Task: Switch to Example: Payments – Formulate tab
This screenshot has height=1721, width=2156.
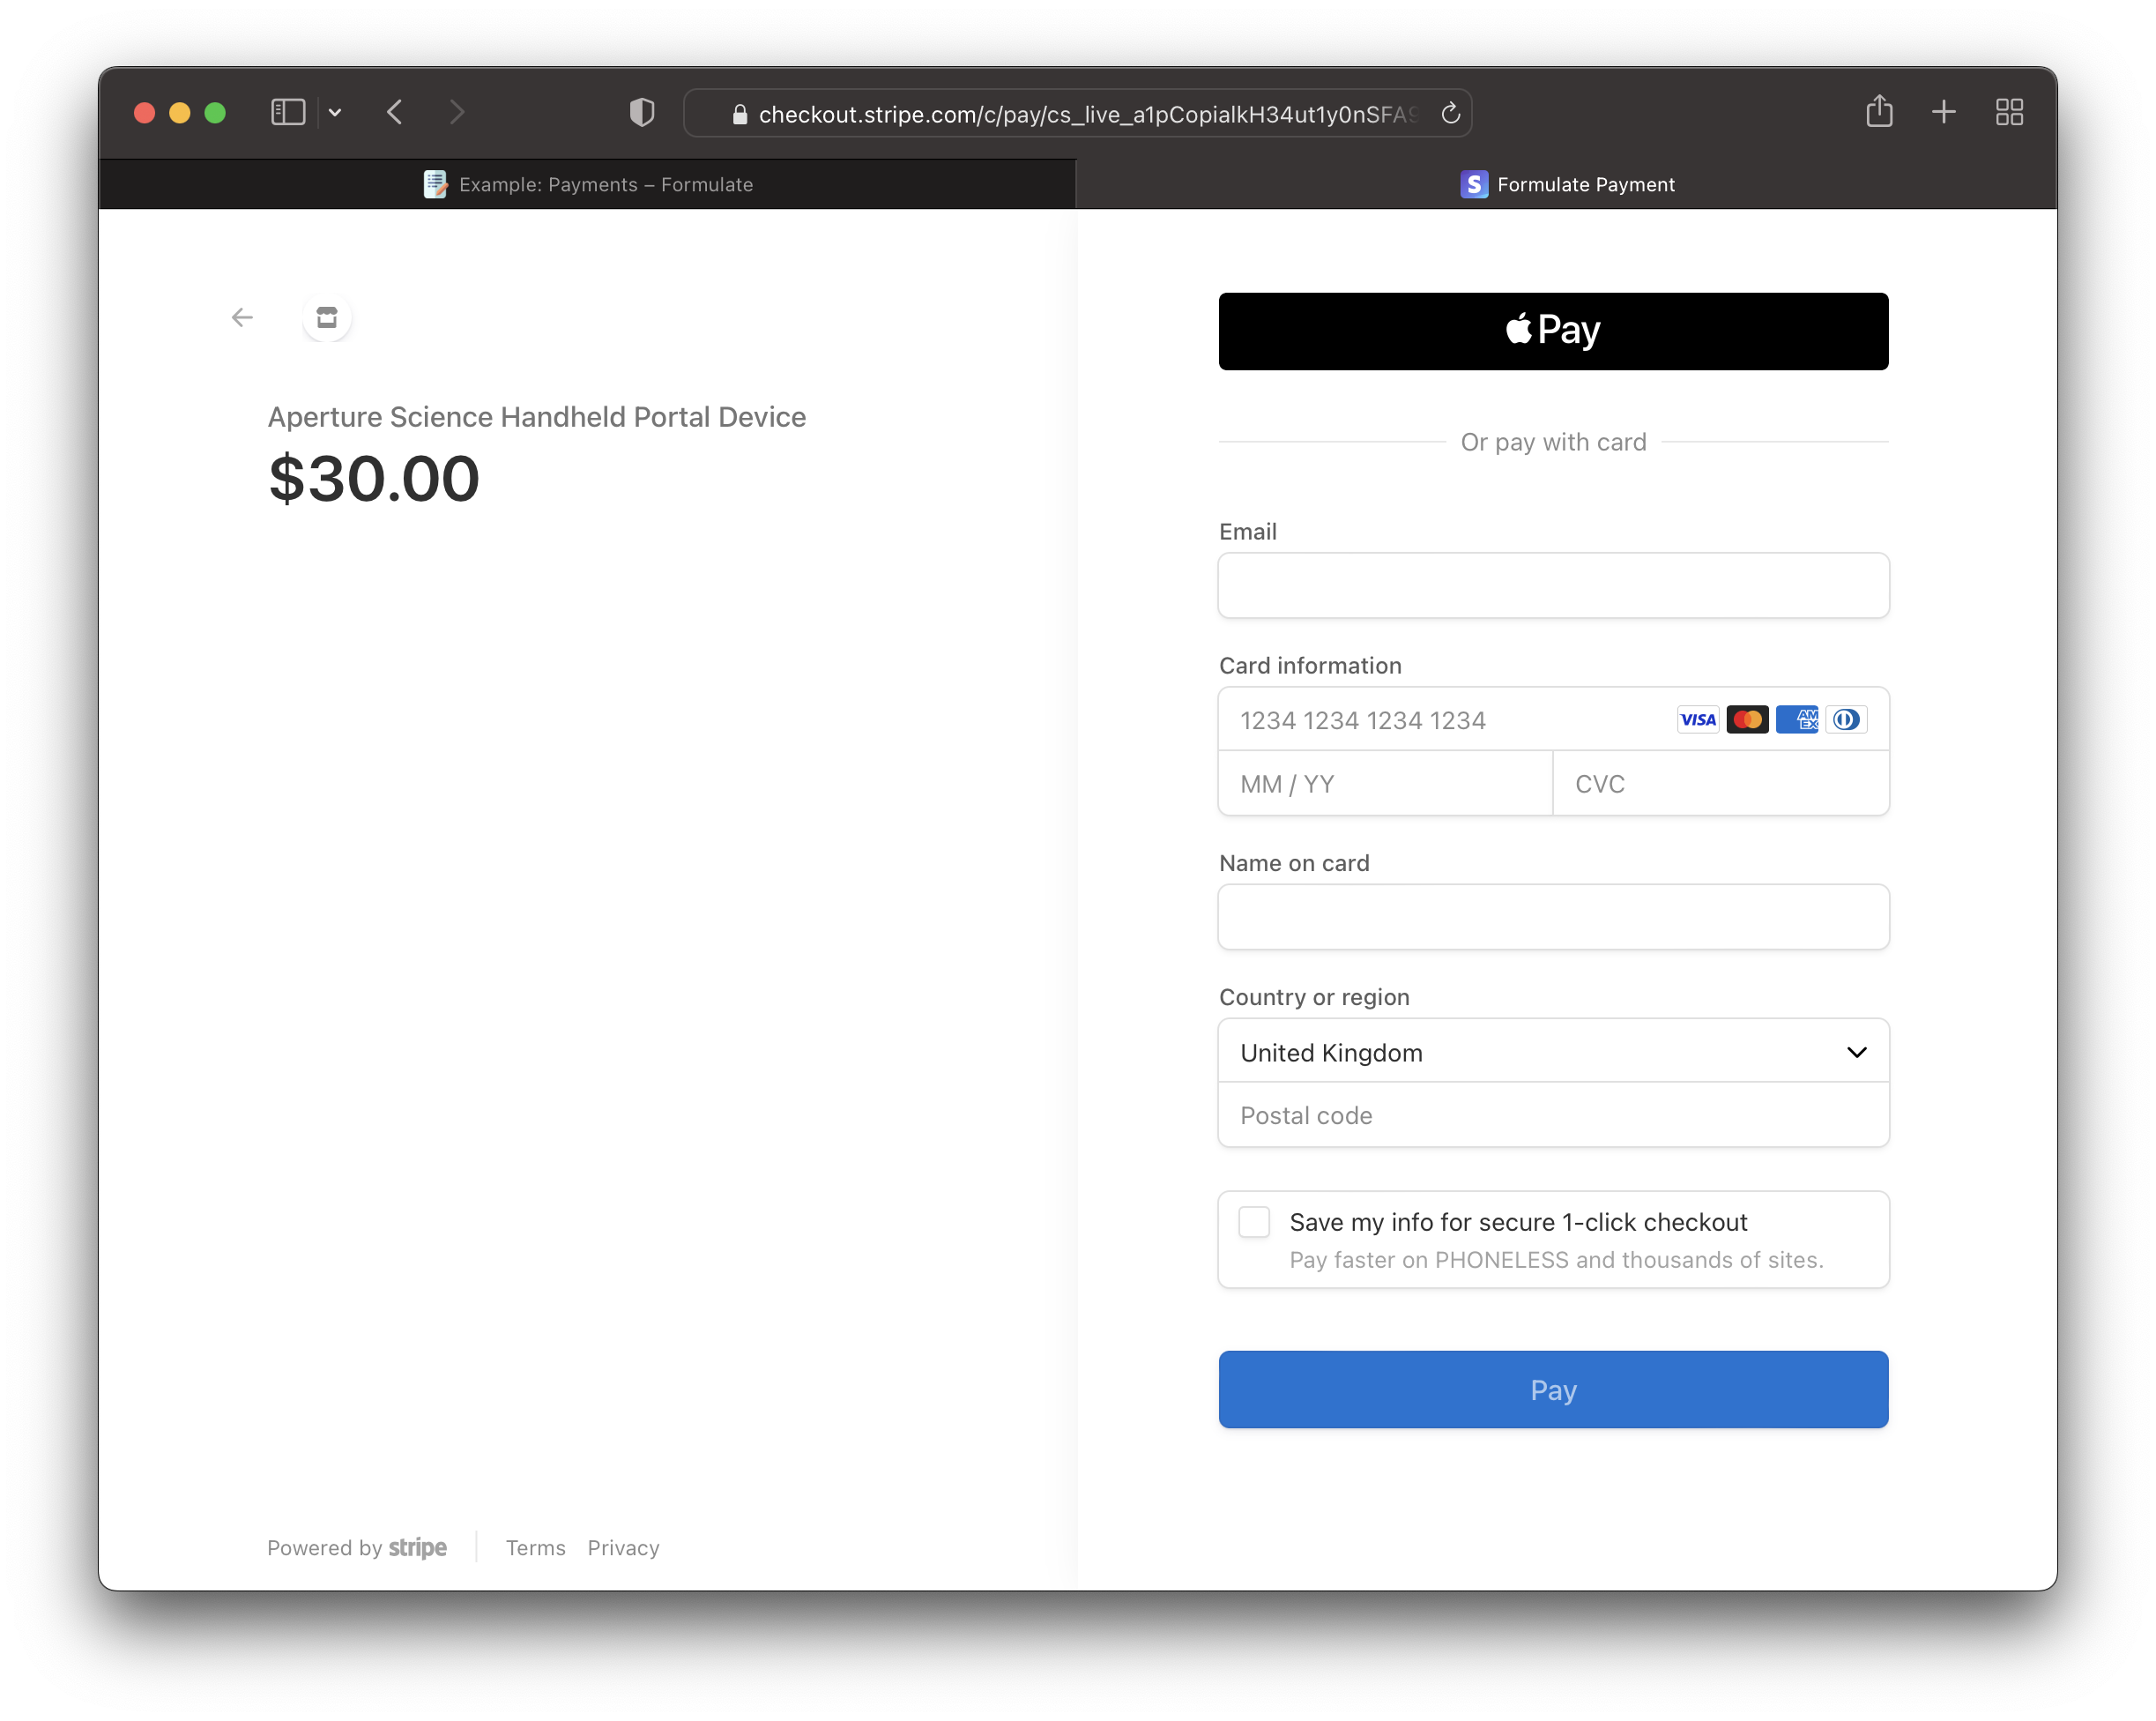Action: (588, 185)
